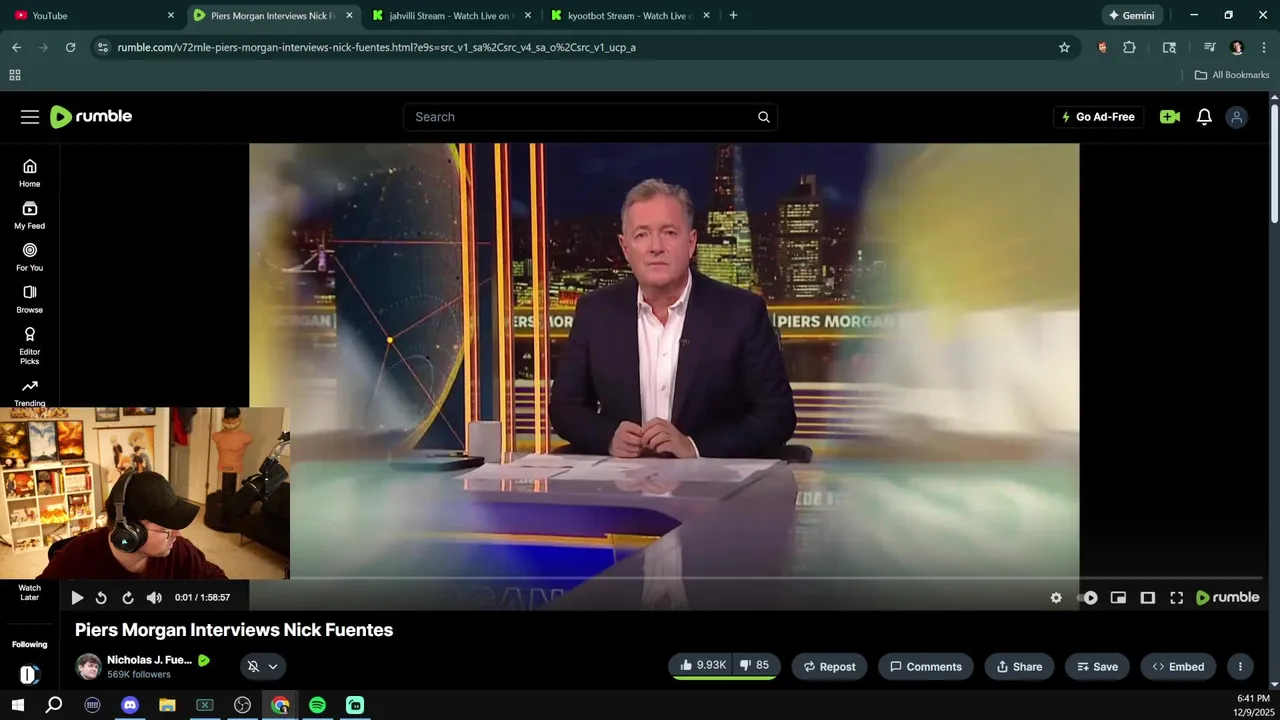The width and height of the screenshot is (1280, 720).
Task: Open Gemini in Chrome
Action: [x=1131, y=16]
